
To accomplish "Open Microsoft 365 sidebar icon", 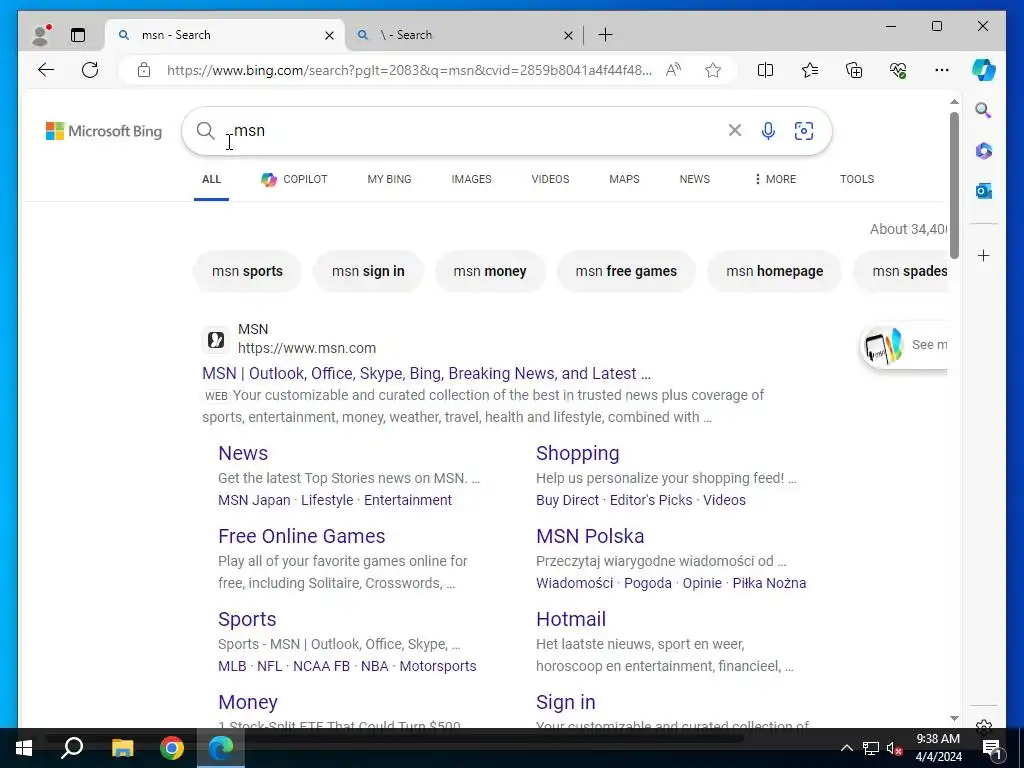I will tap(984, 151).
